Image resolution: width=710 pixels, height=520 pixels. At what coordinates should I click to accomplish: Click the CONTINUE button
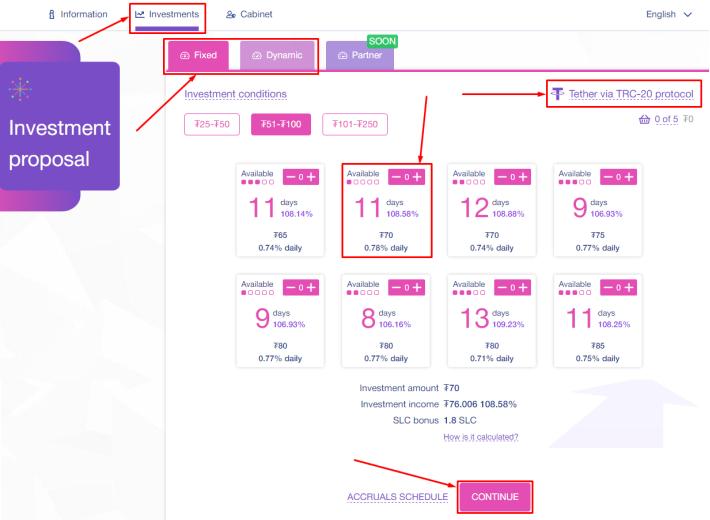(x=495, y=497)
